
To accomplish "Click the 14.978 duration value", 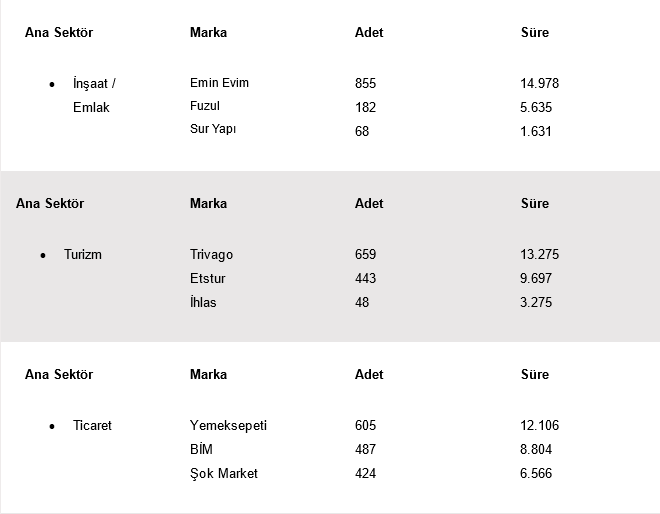I will pyautogui.click(x=540, y=83).
